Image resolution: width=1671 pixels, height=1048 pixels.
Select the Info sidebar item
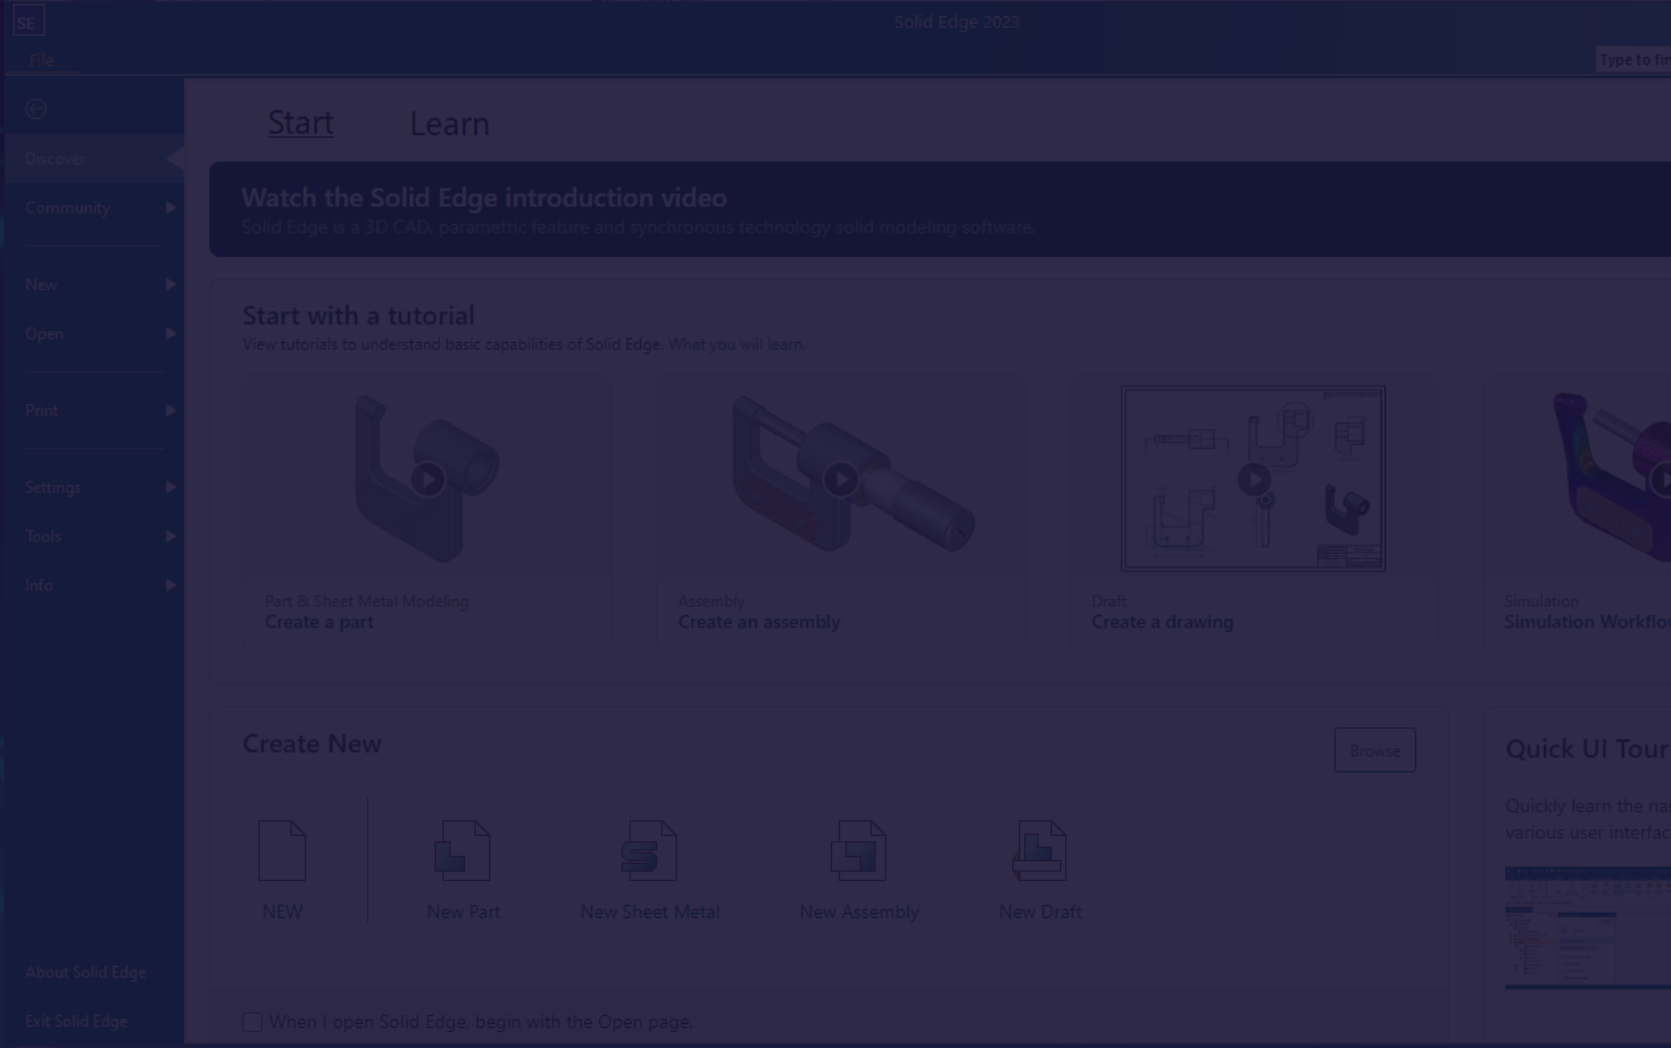tap(92, 586)
